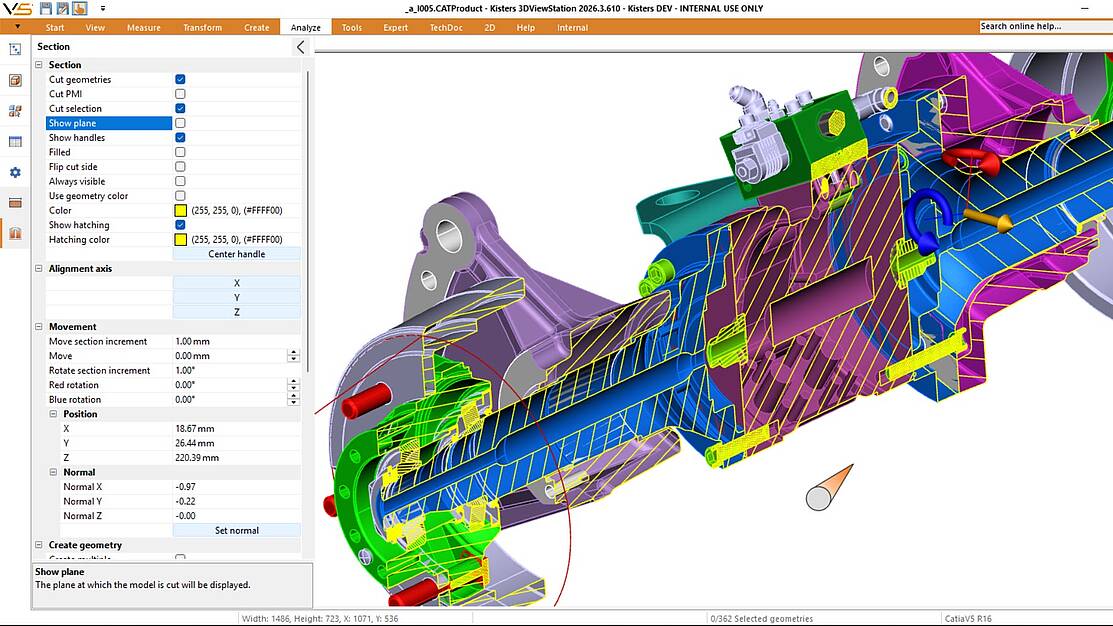This screenshot has height=626, width=1113.
Task: Open the active Section sidebar icon
Action: [x=15, y=234]
